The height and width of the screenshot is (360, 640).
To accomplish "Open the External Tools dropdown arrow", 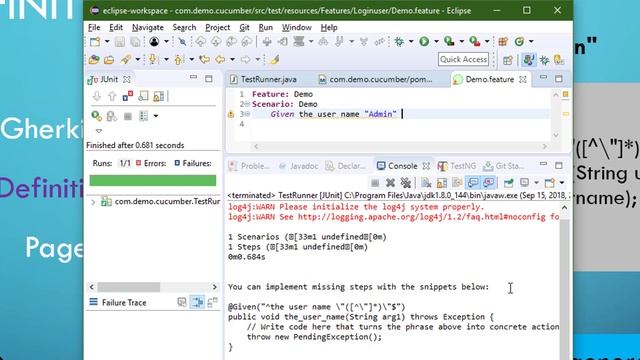I will pos(487,42).
